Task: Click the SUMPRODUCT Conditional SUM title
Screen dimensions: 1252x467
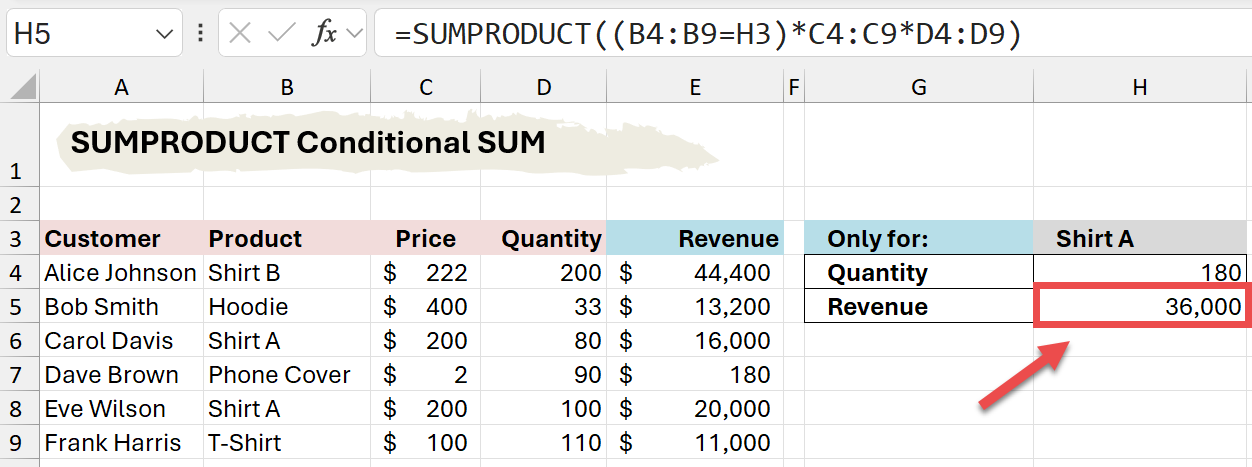Action: pos(308,143)
